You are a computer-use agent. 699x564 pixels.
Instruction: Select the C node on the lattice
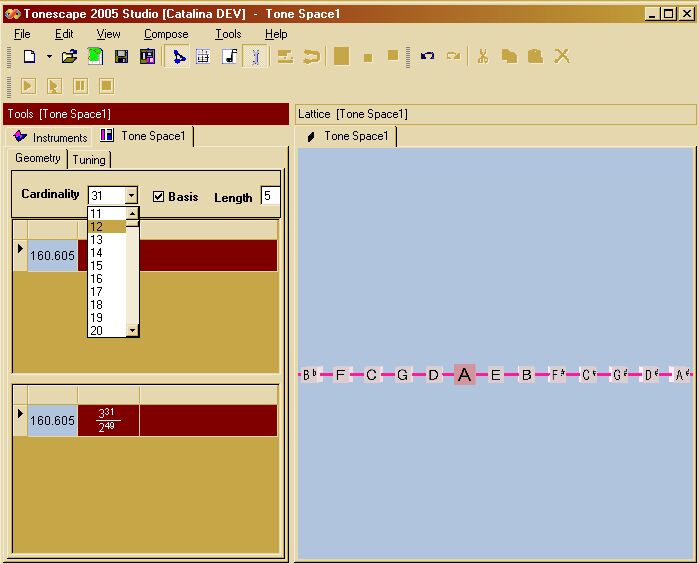[x=371, y=375]
